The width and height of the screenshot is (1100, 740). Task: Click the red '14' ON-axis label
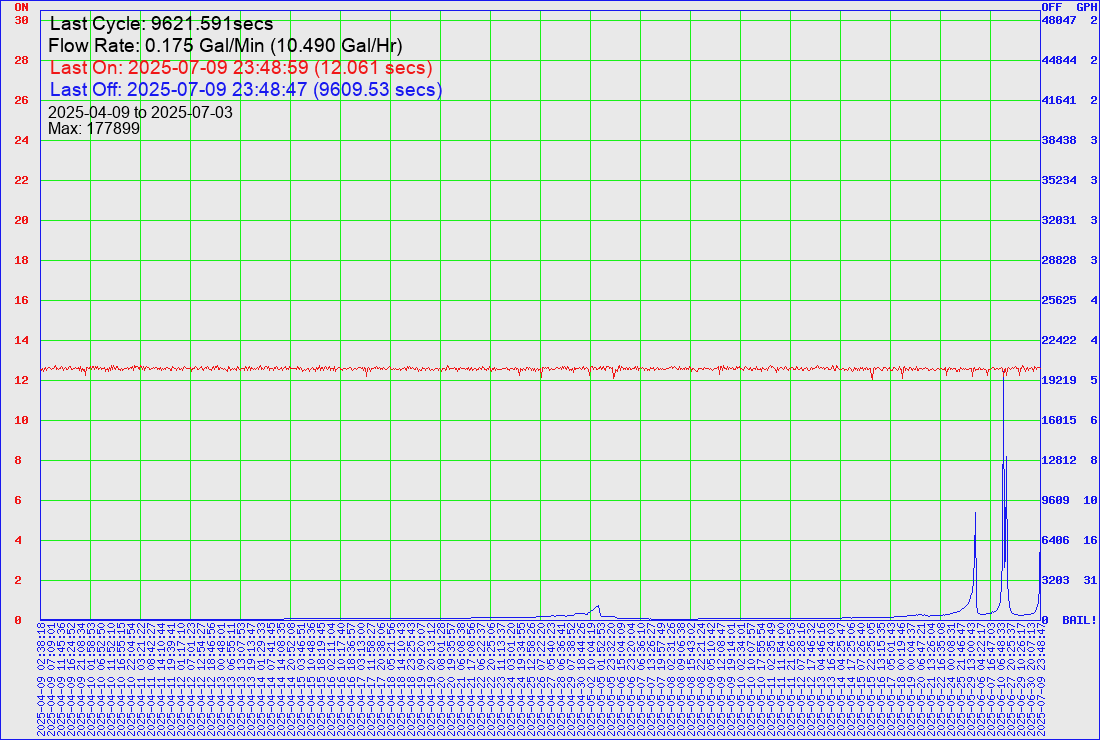(21, 340)
